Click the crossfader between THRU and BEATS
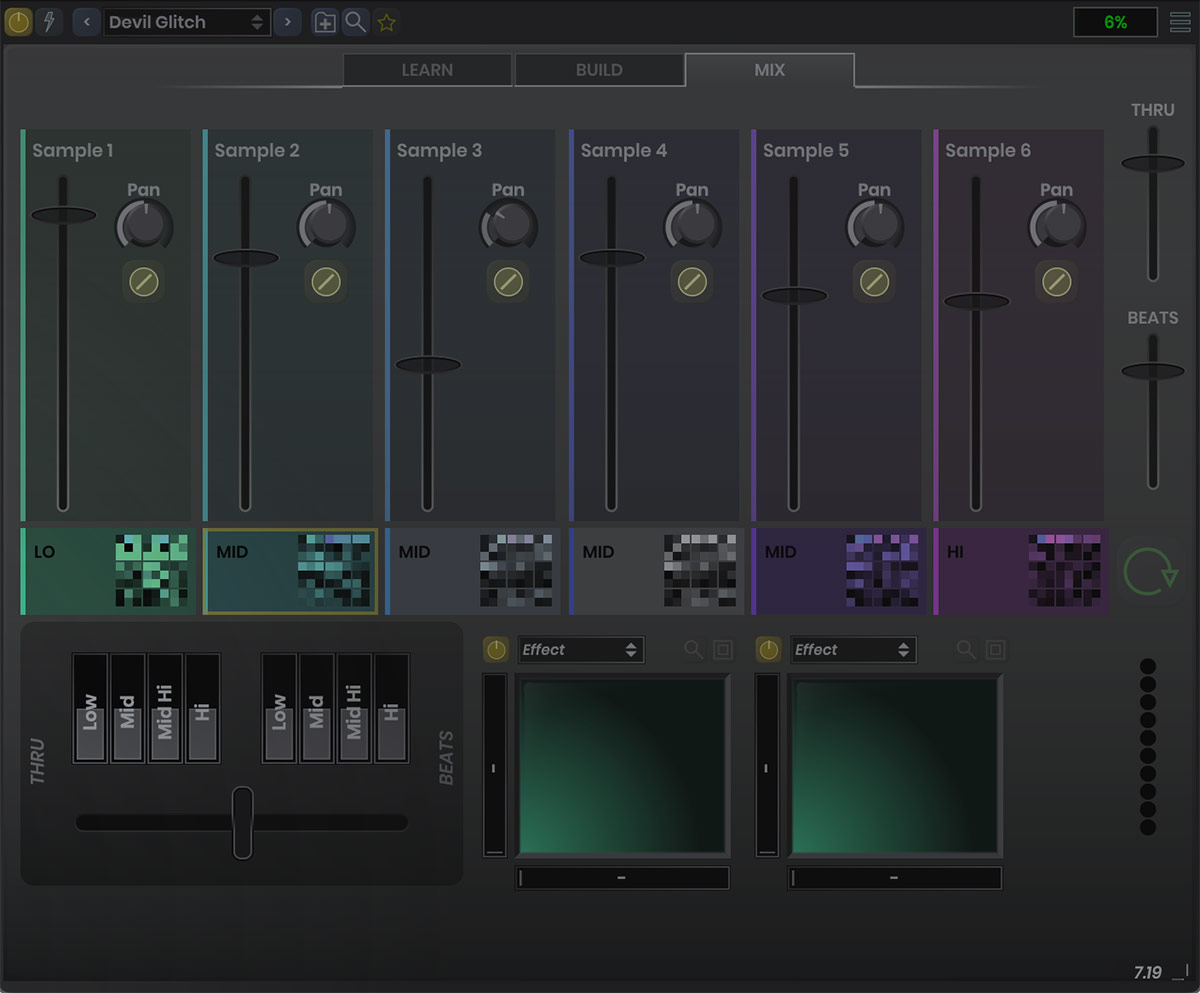Screen dimensions: 1200x993 click(241, 824)
